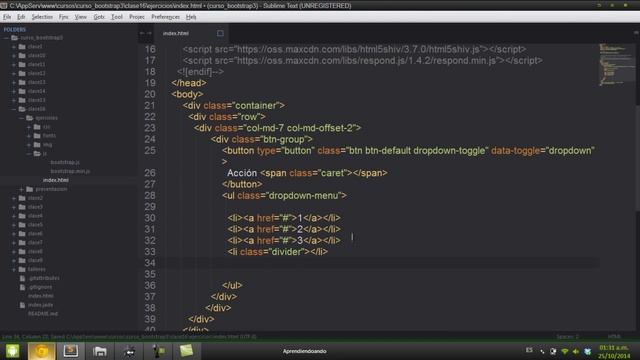Open the Selection menu
The height and width of the screenshot is (360, 640).
click(x=42, y=17)
